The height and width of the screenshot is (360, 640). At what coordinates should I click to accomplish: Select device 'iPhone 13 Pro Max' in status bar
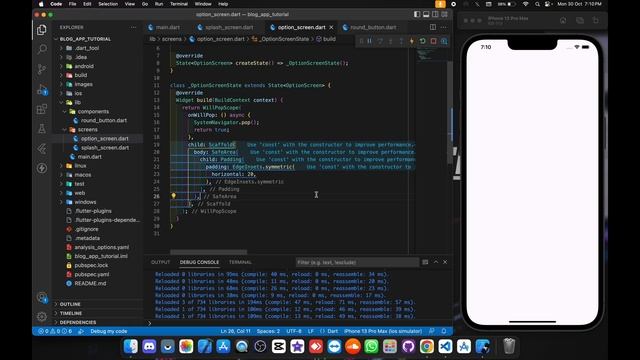pos(383,331)
